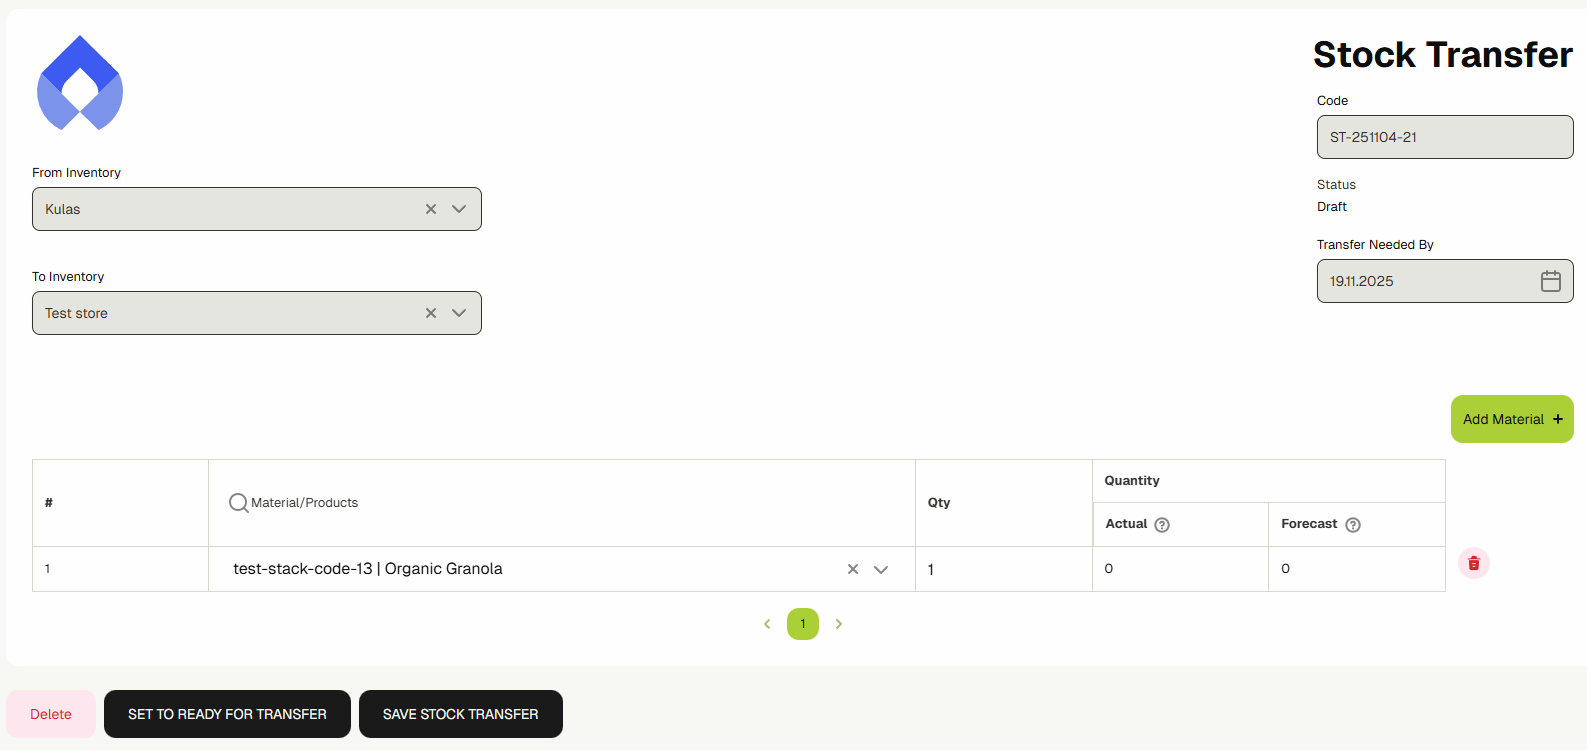Viewport: 1587px width, 753px height.
Task: Delete row 1 with the red trash icon
Action: (x=1473, y=563)
